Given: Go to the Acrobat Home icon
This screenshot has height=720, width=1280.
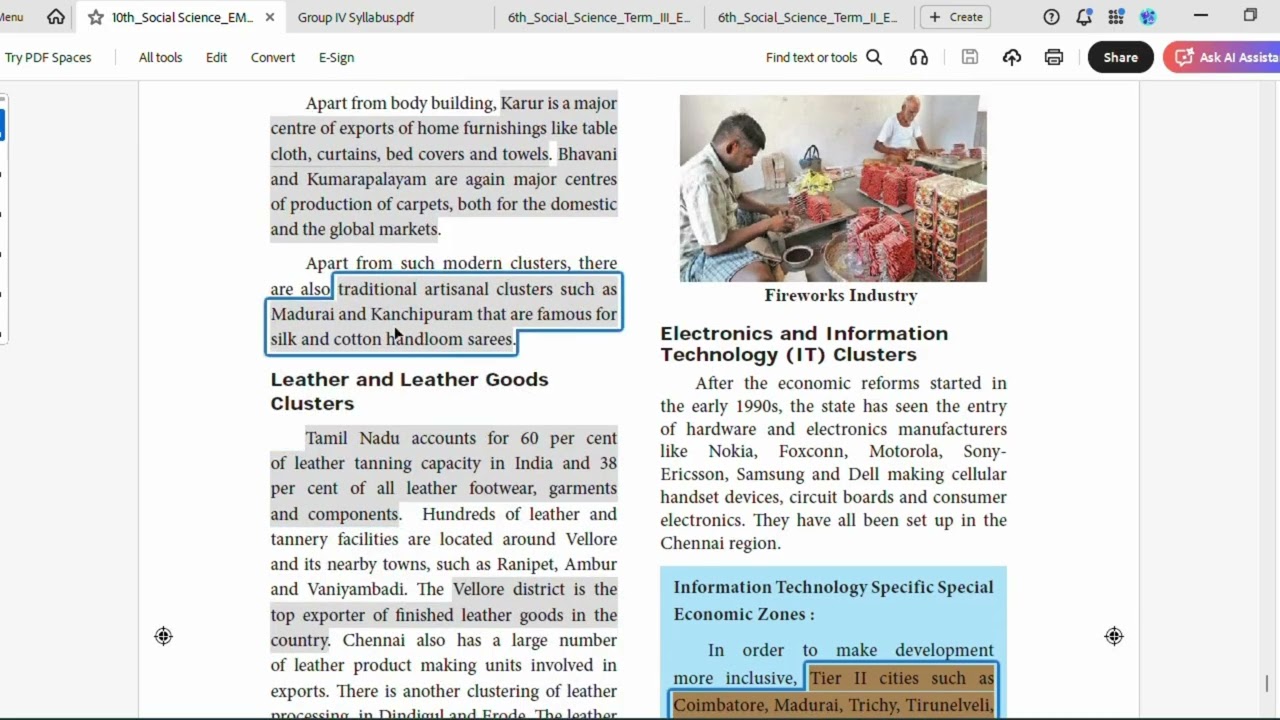Looking at the screenshot, I should 56,17.
